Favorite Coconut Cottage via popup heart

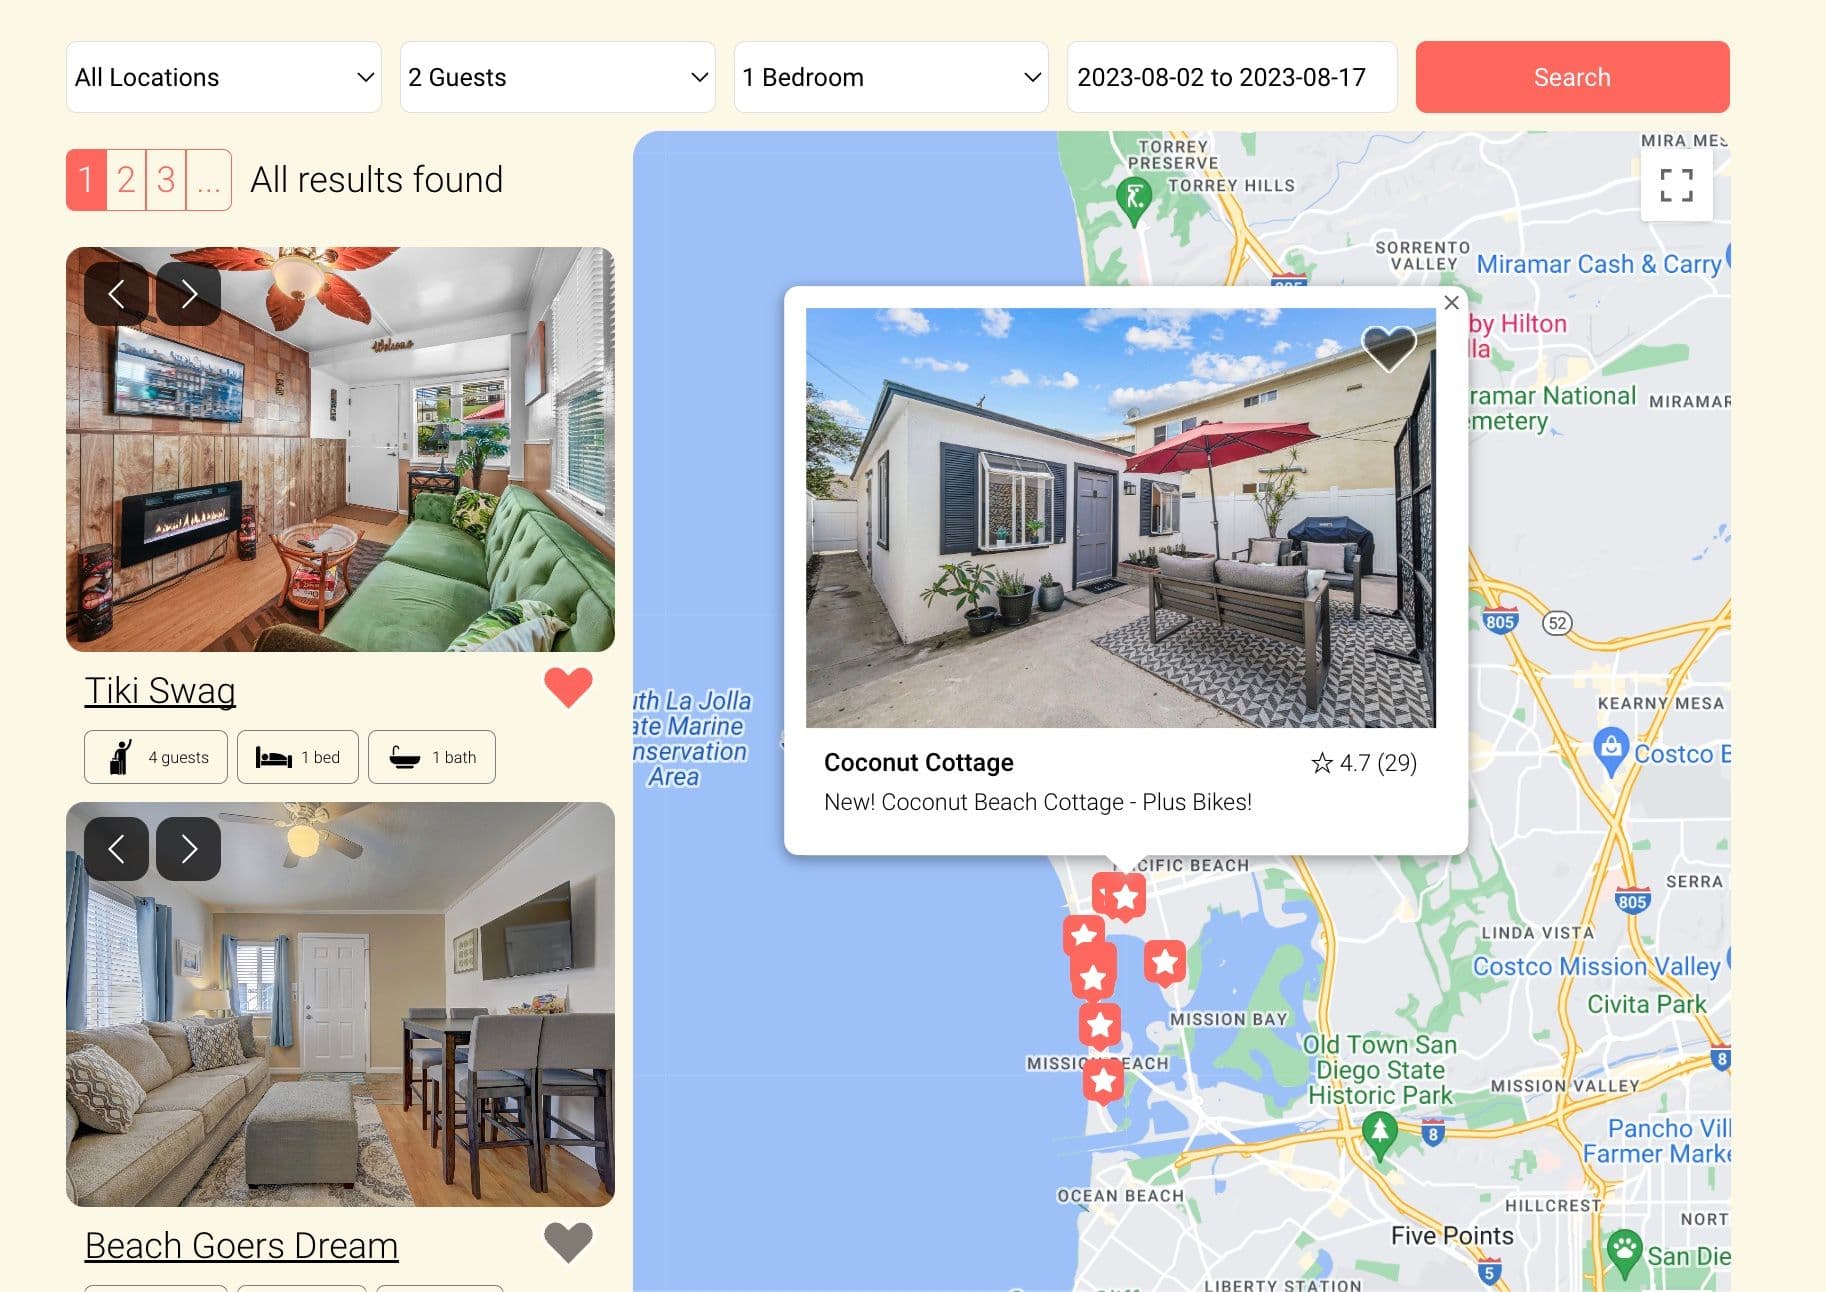tap(1389, 349)
